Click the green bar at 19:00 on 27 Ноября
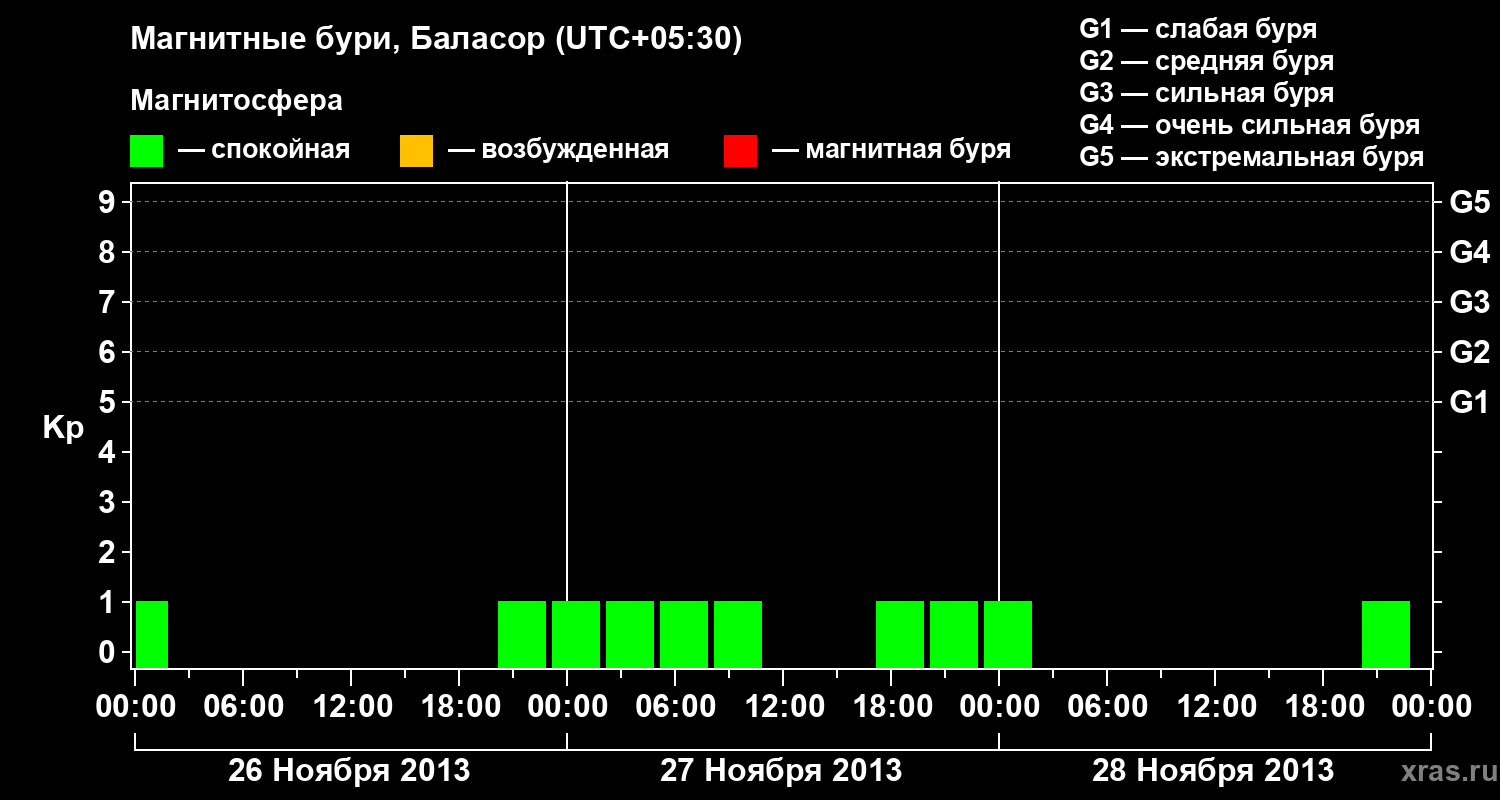This screenshot has width=1500, height=800. point(900,634)
